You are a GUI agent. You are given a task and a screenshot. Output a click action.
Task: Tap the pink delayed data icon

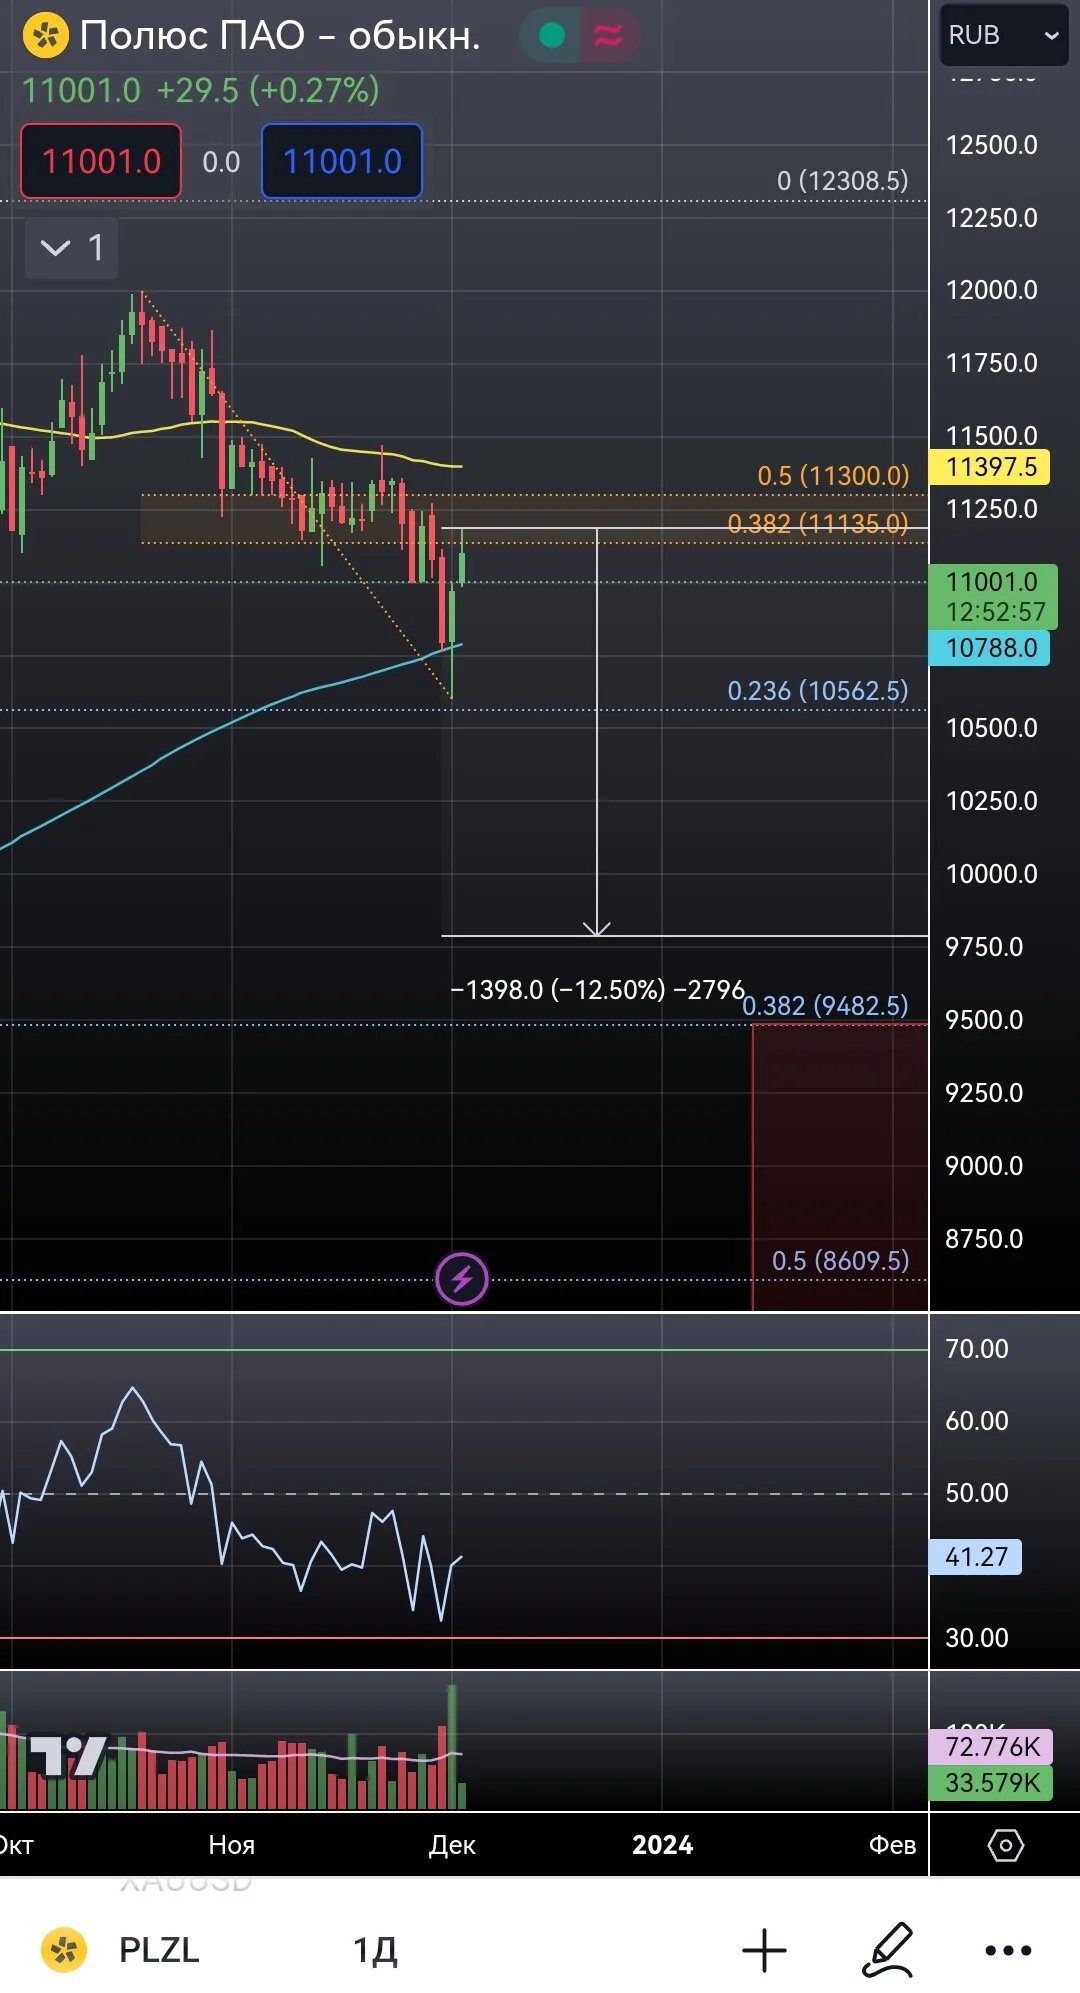click(608, 36)
